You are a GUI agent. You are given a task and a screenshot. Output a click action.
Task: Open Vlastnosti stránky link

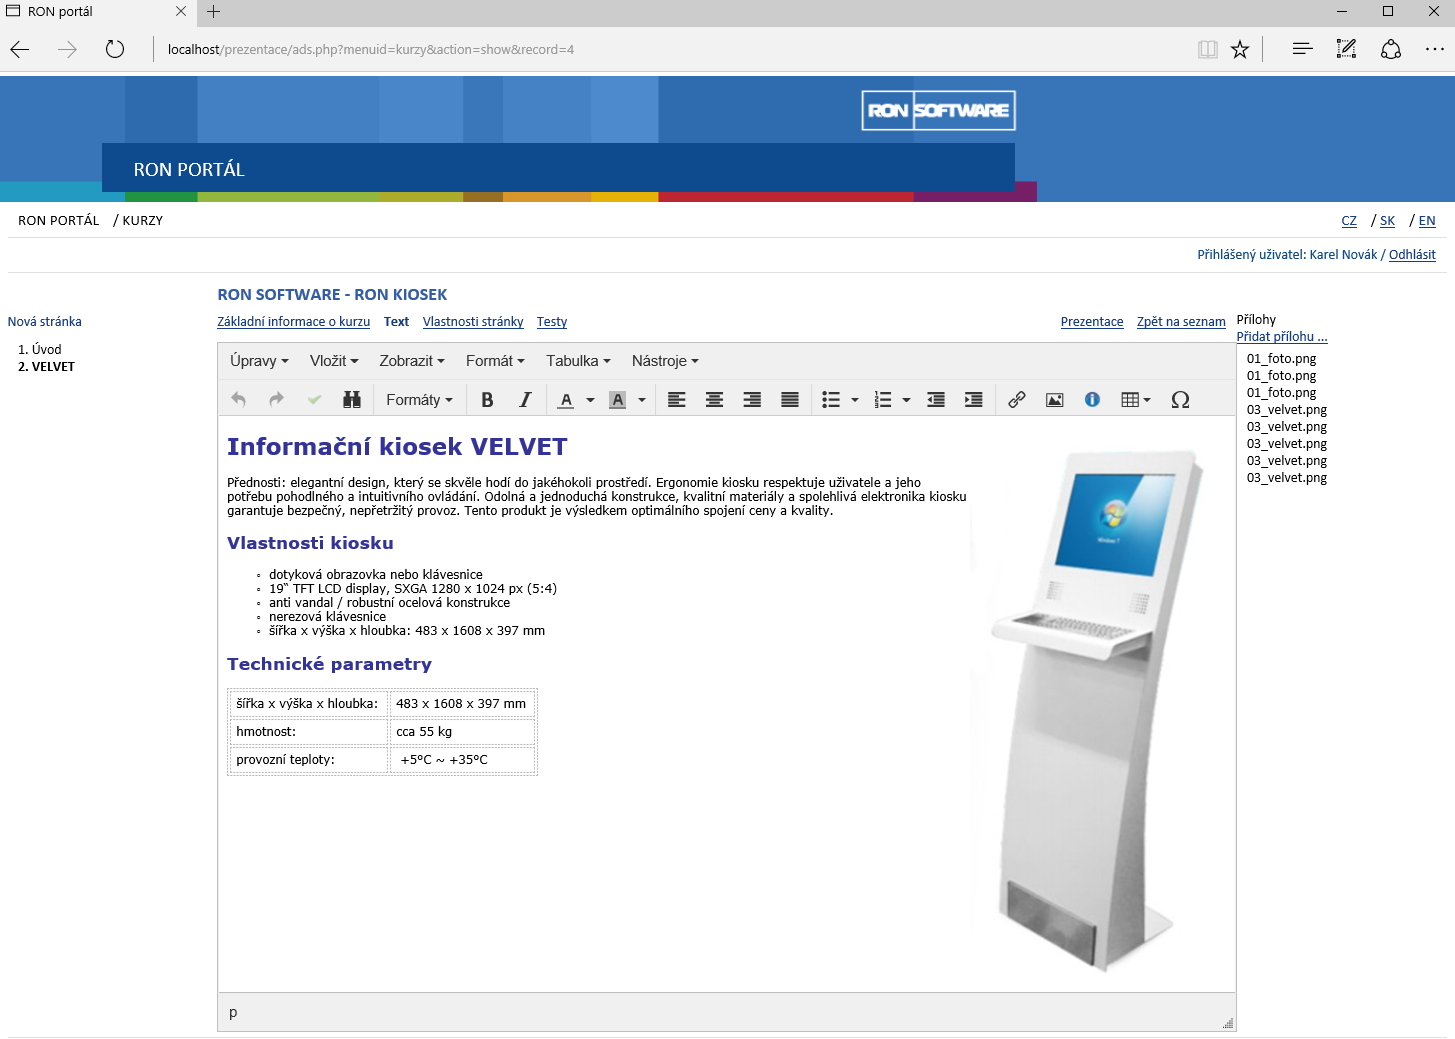pyautogui.click(x=473, y=322)
